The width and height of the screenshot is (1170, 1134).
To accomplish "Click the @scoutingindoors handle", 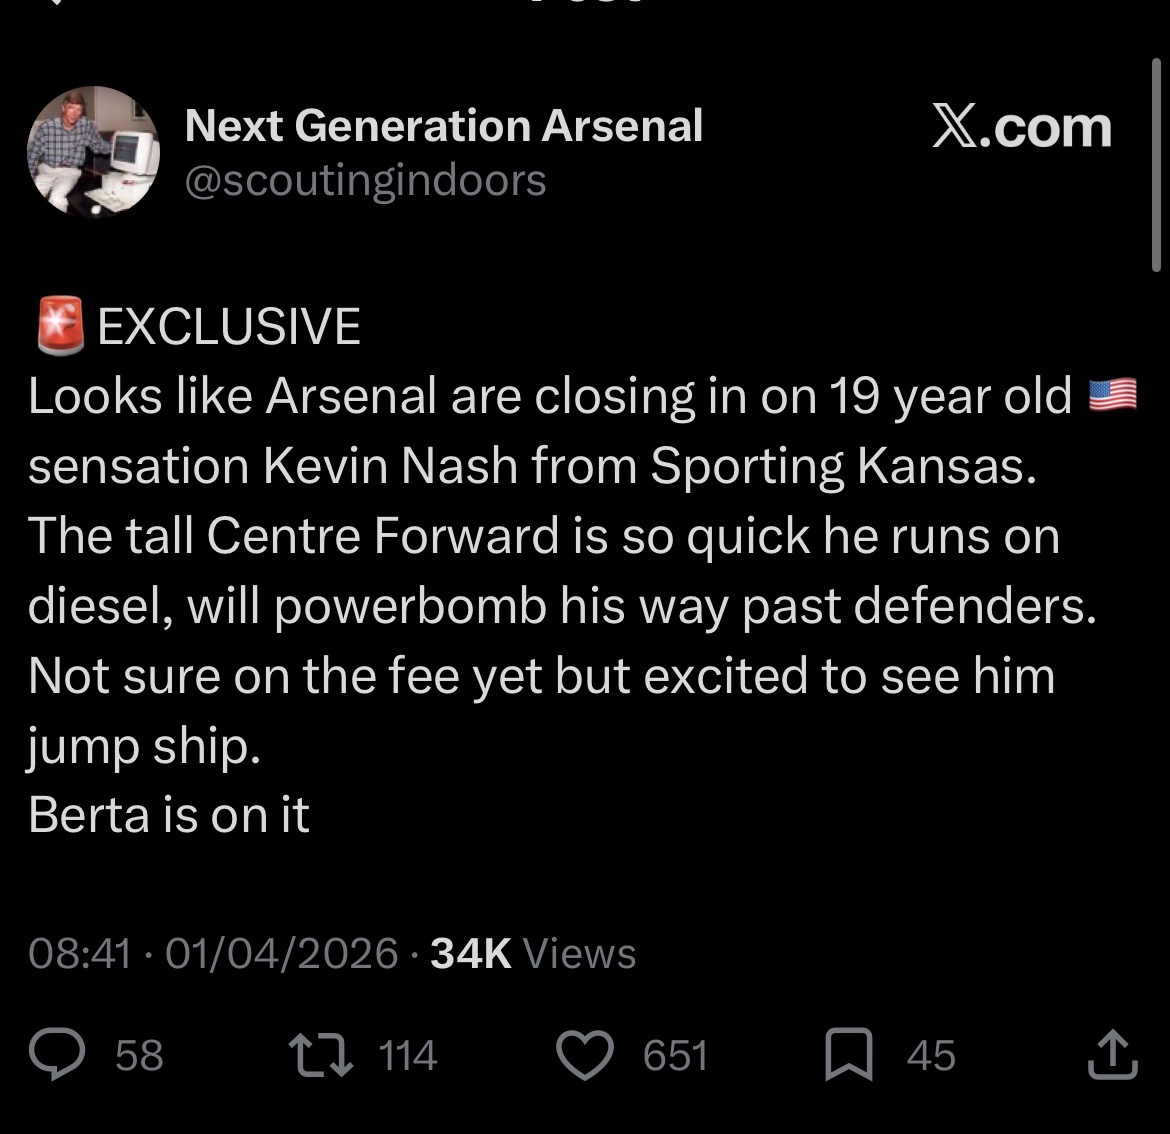I will (x=366, y=180).
